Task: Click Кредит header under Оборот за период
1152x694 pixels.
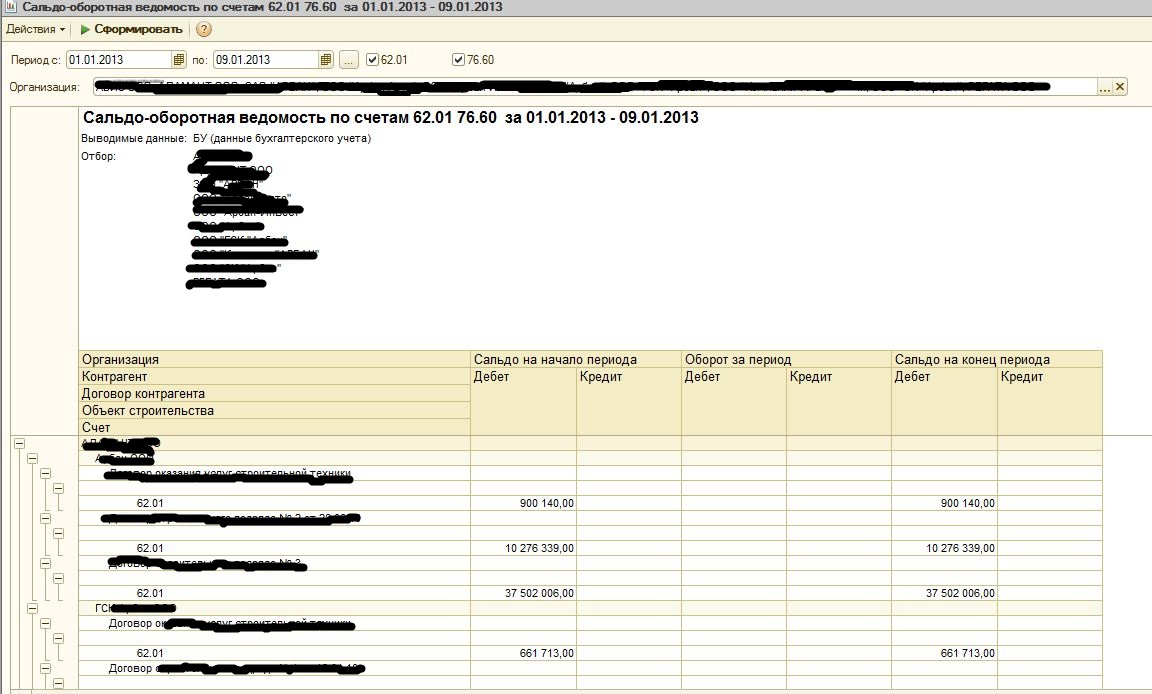Action: tap(838, 401)
